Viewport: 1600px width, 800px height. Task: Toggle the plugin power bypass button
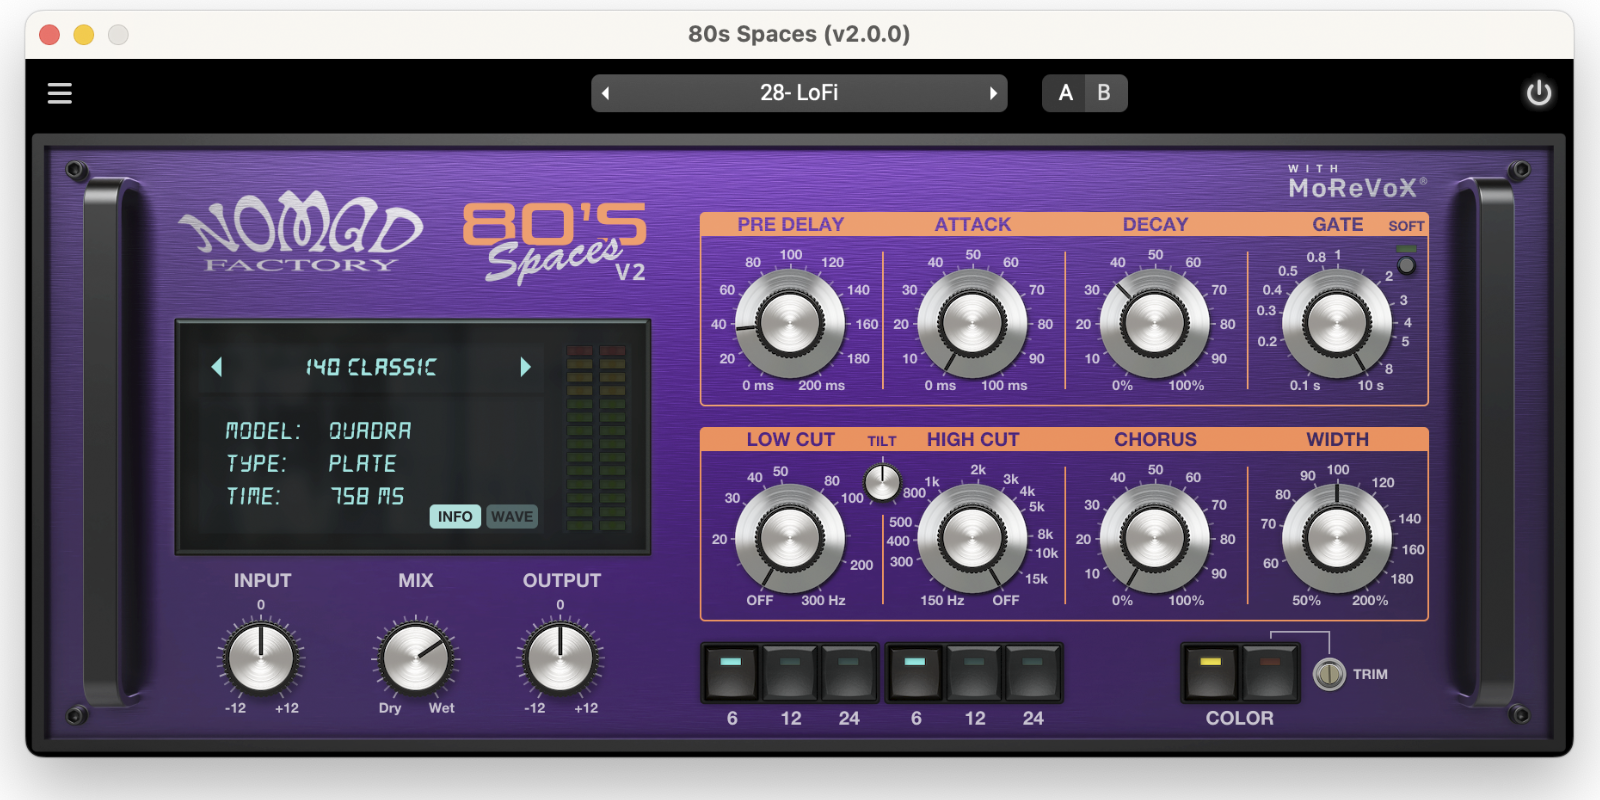pos(1538,93)
